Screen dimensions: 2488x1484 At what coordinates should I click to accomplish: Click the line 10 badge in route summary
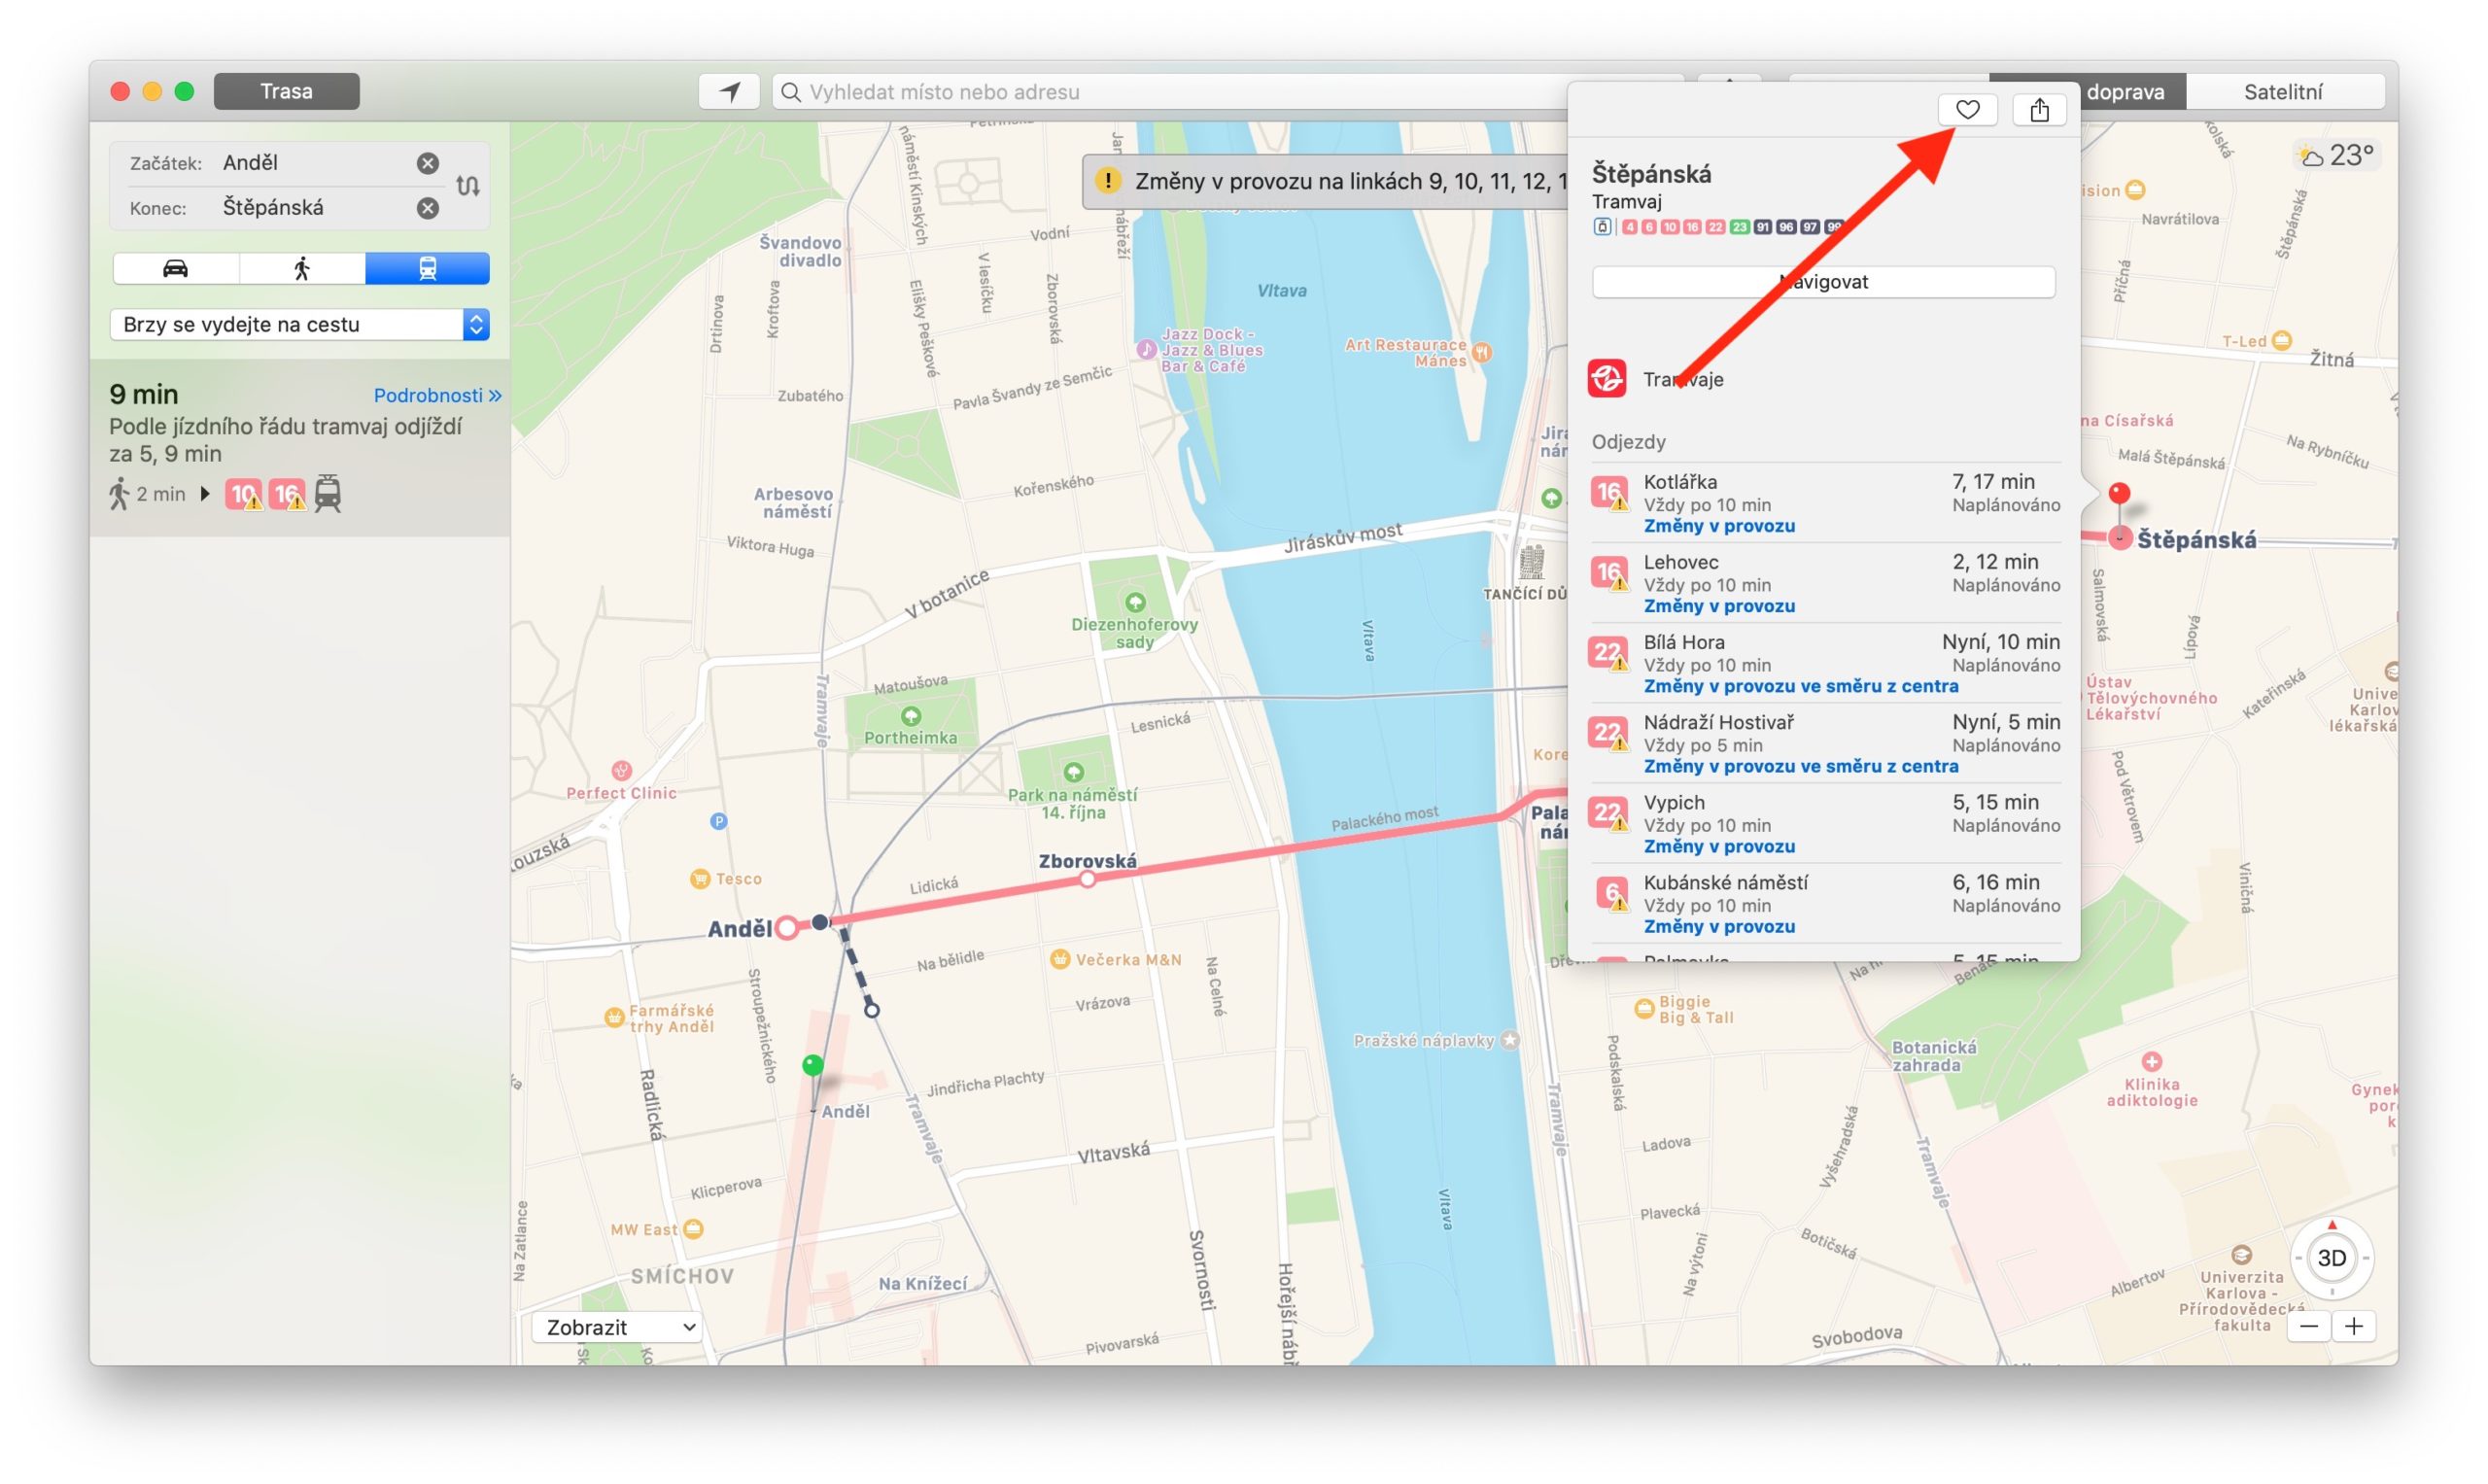coord(243,494)
